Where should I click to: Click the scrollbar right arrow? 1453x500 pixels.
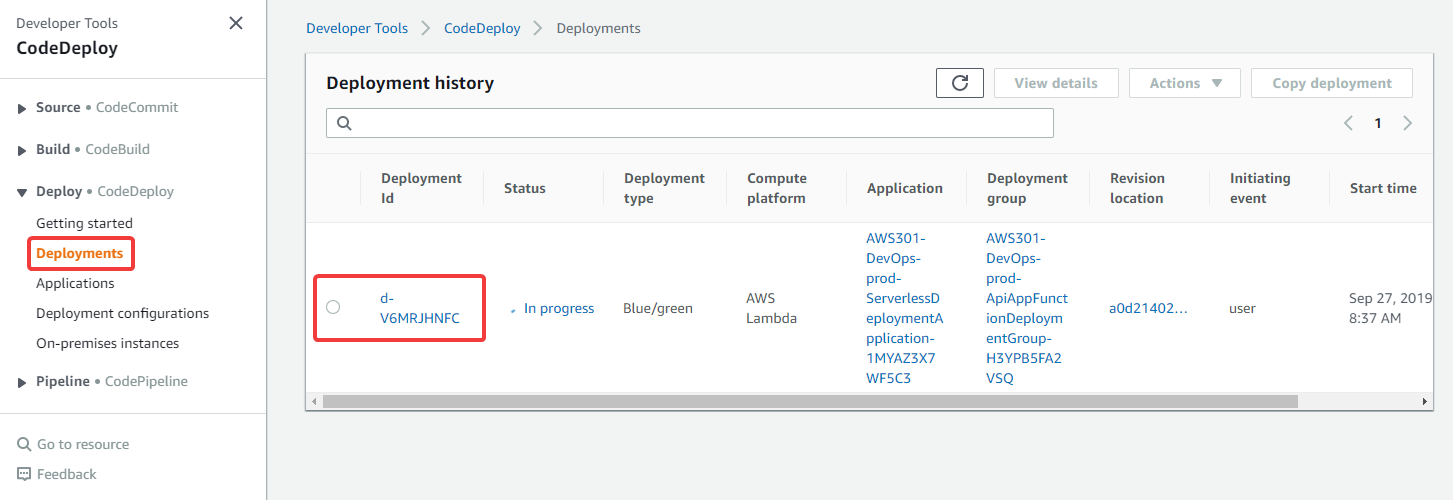tap(1426, 401)
